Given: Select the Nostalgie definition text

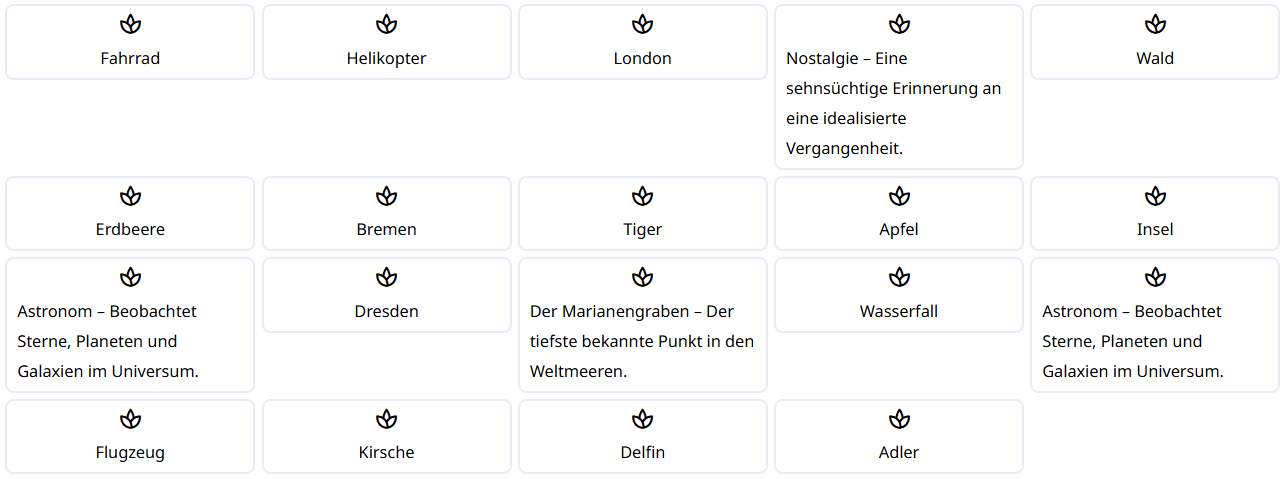Looking at the screenshot, I should [x=893, y=103].
